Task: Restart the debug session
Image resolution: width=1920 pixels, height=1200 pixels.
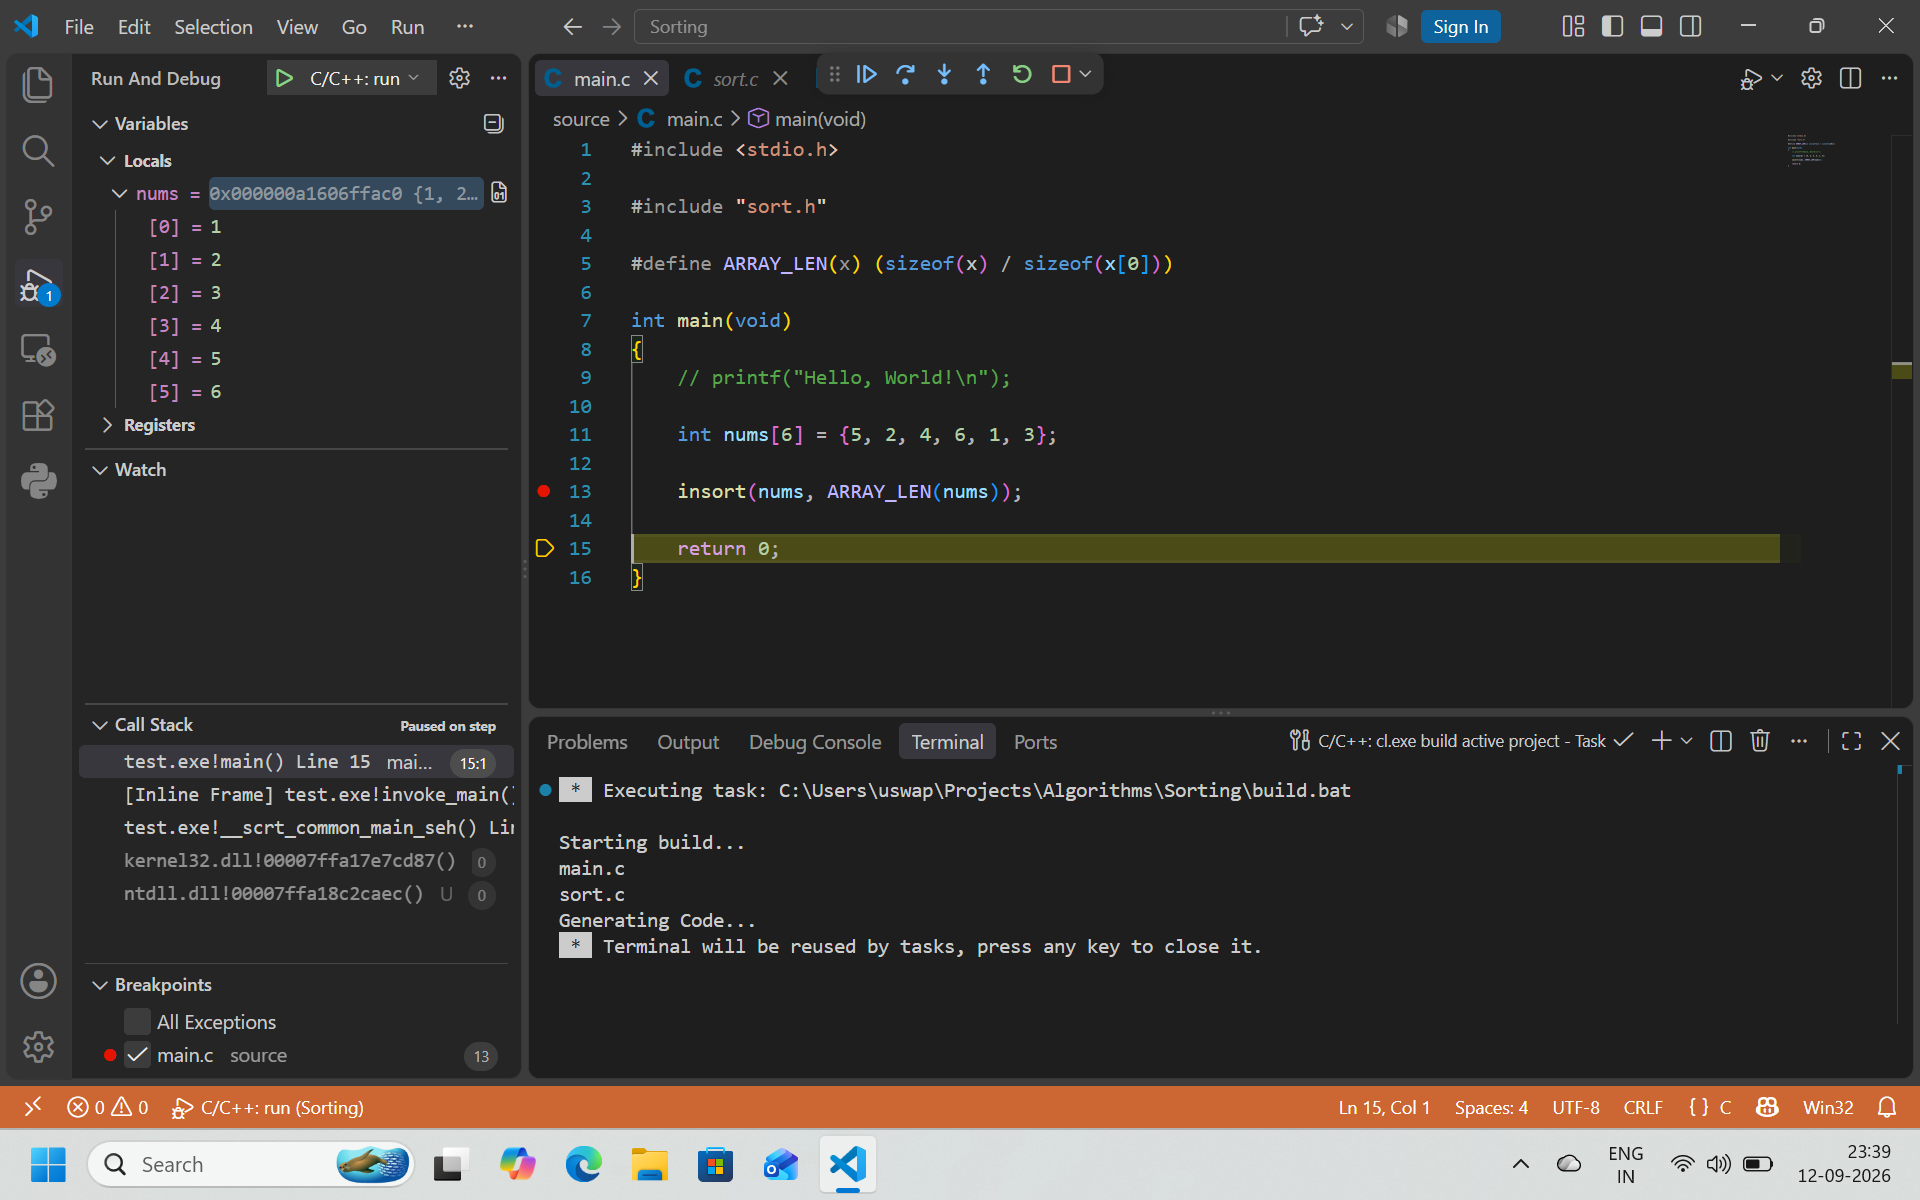Action: pos(1022,74)
